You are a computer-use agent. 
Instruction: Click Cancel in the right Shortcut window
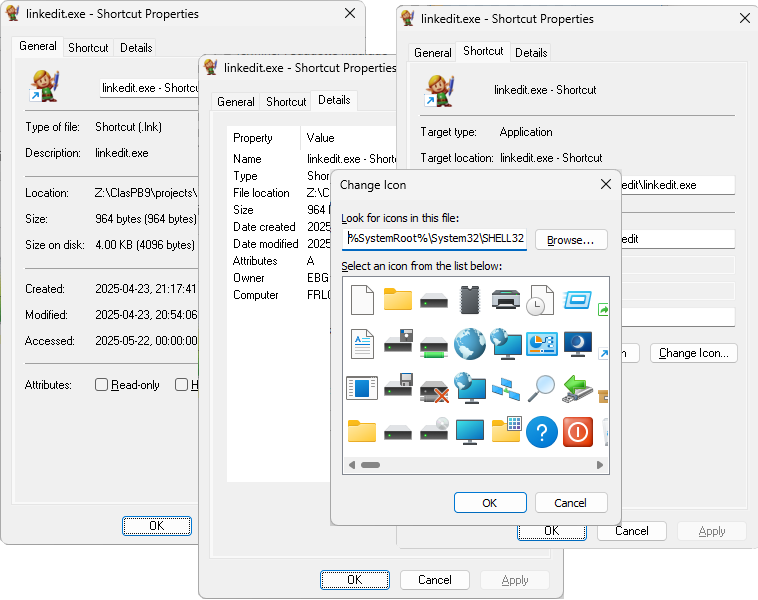[631, 531]
